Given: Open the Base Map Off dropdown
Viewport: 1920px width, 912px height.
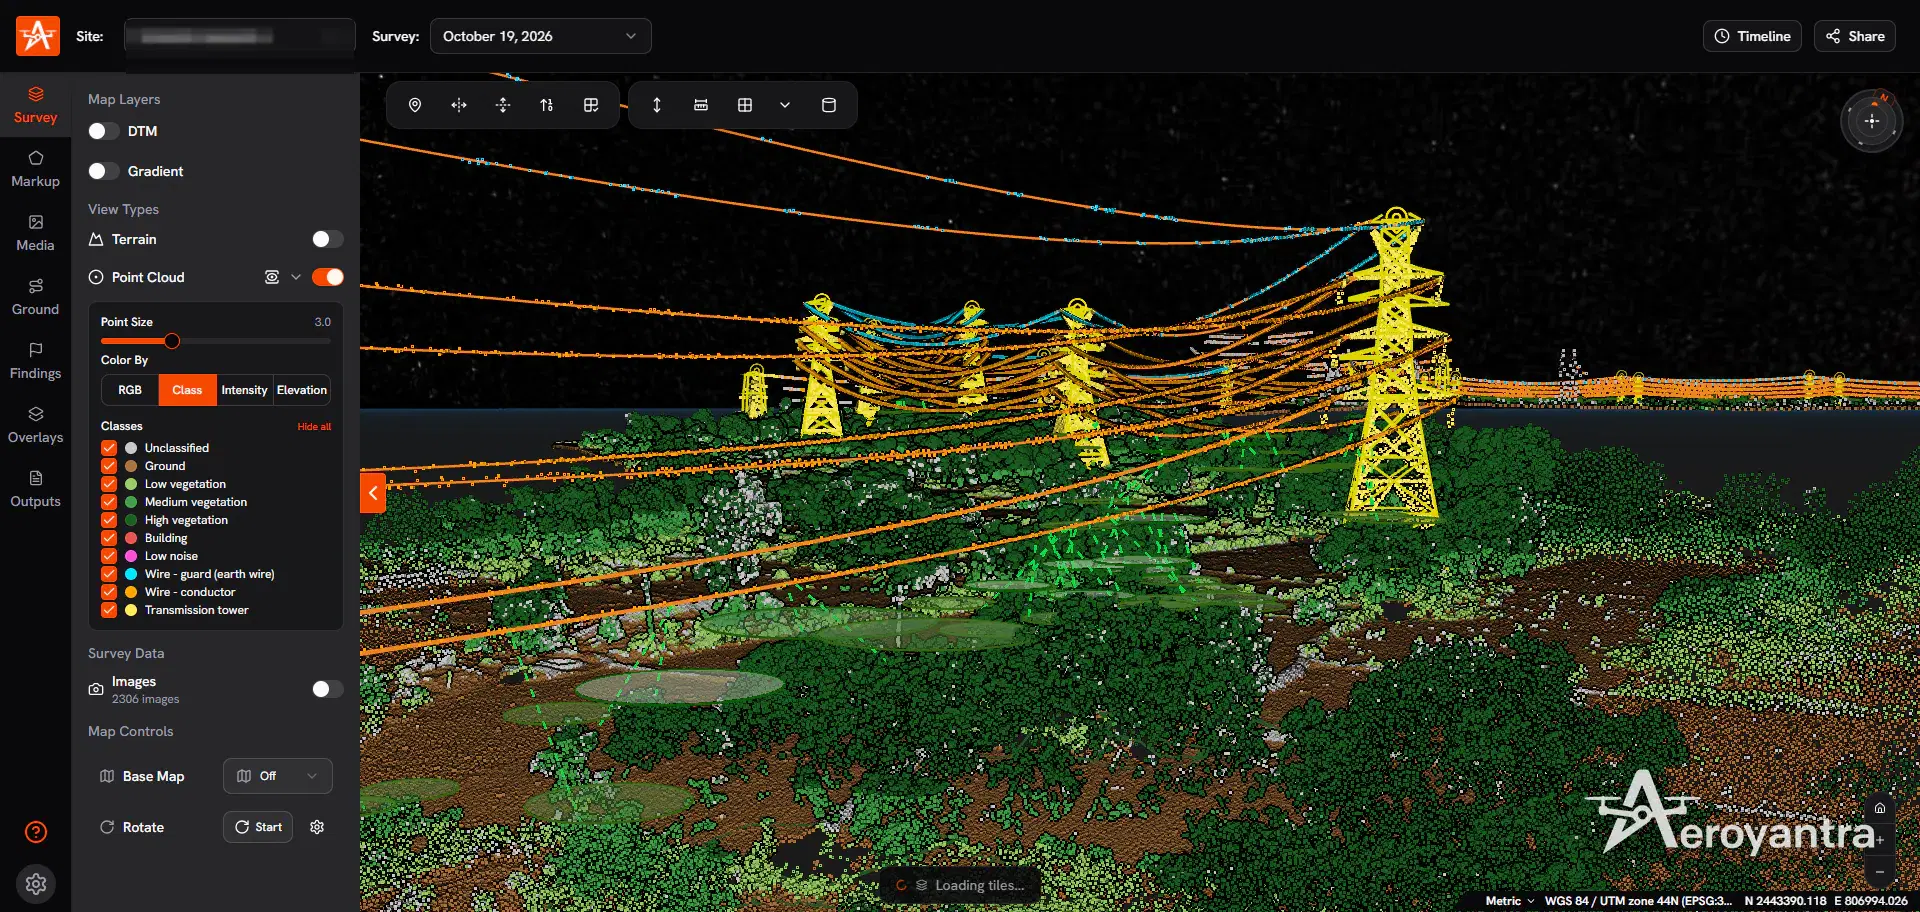Looking at the screenshot, I should click(x=278, y=776).
